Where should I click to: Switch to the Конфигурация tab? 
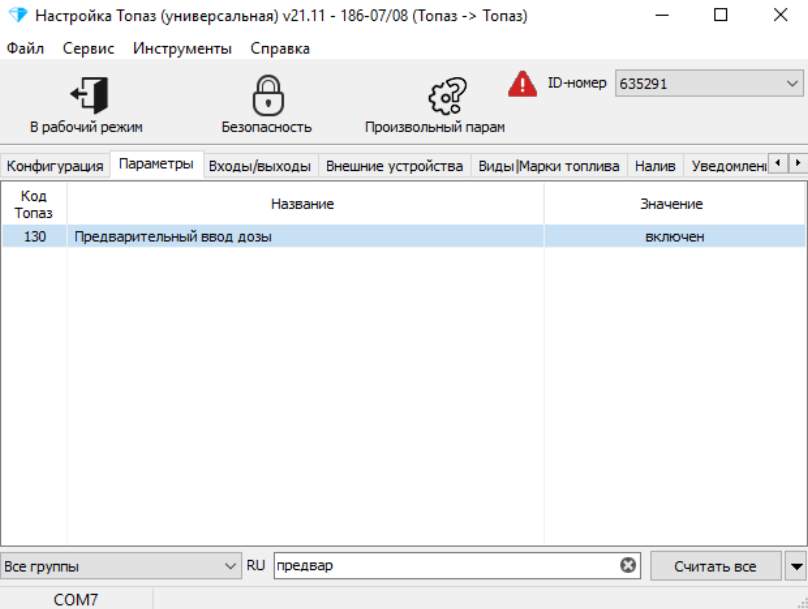[x=55, y=166]
